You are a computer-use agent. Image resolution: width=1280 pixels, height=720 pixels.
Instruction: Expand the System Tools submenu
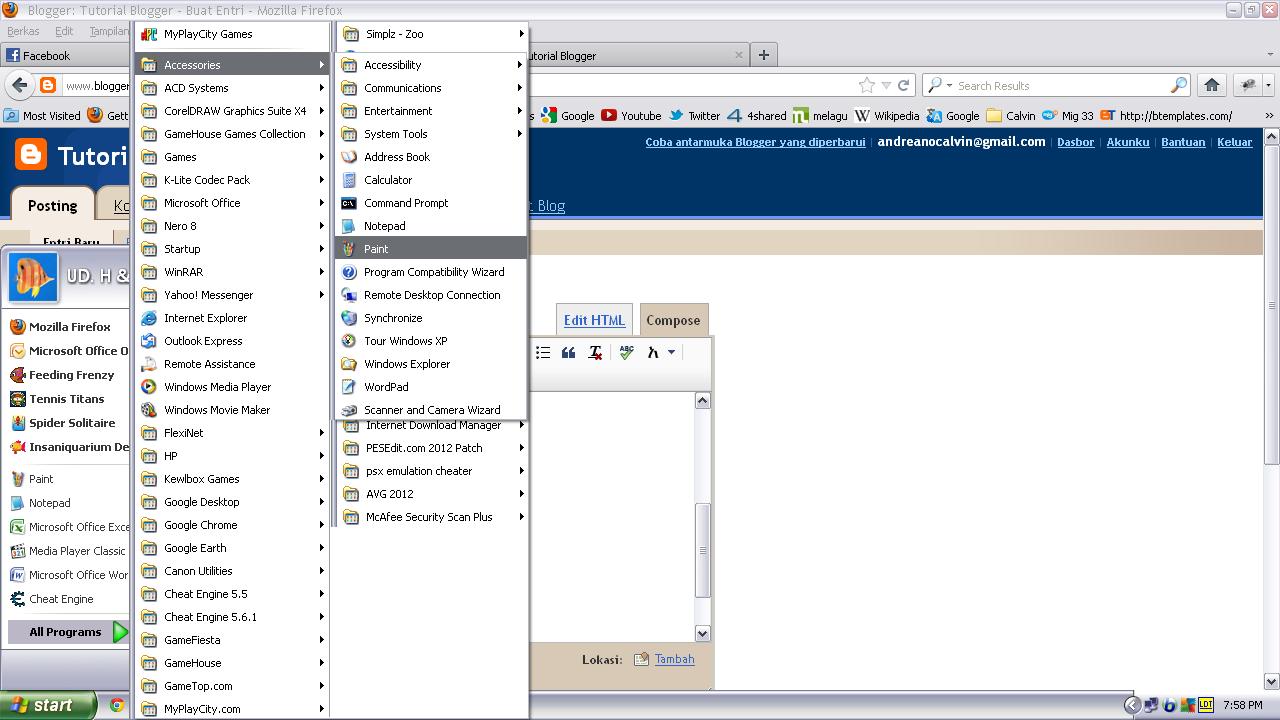click(431, 134)
